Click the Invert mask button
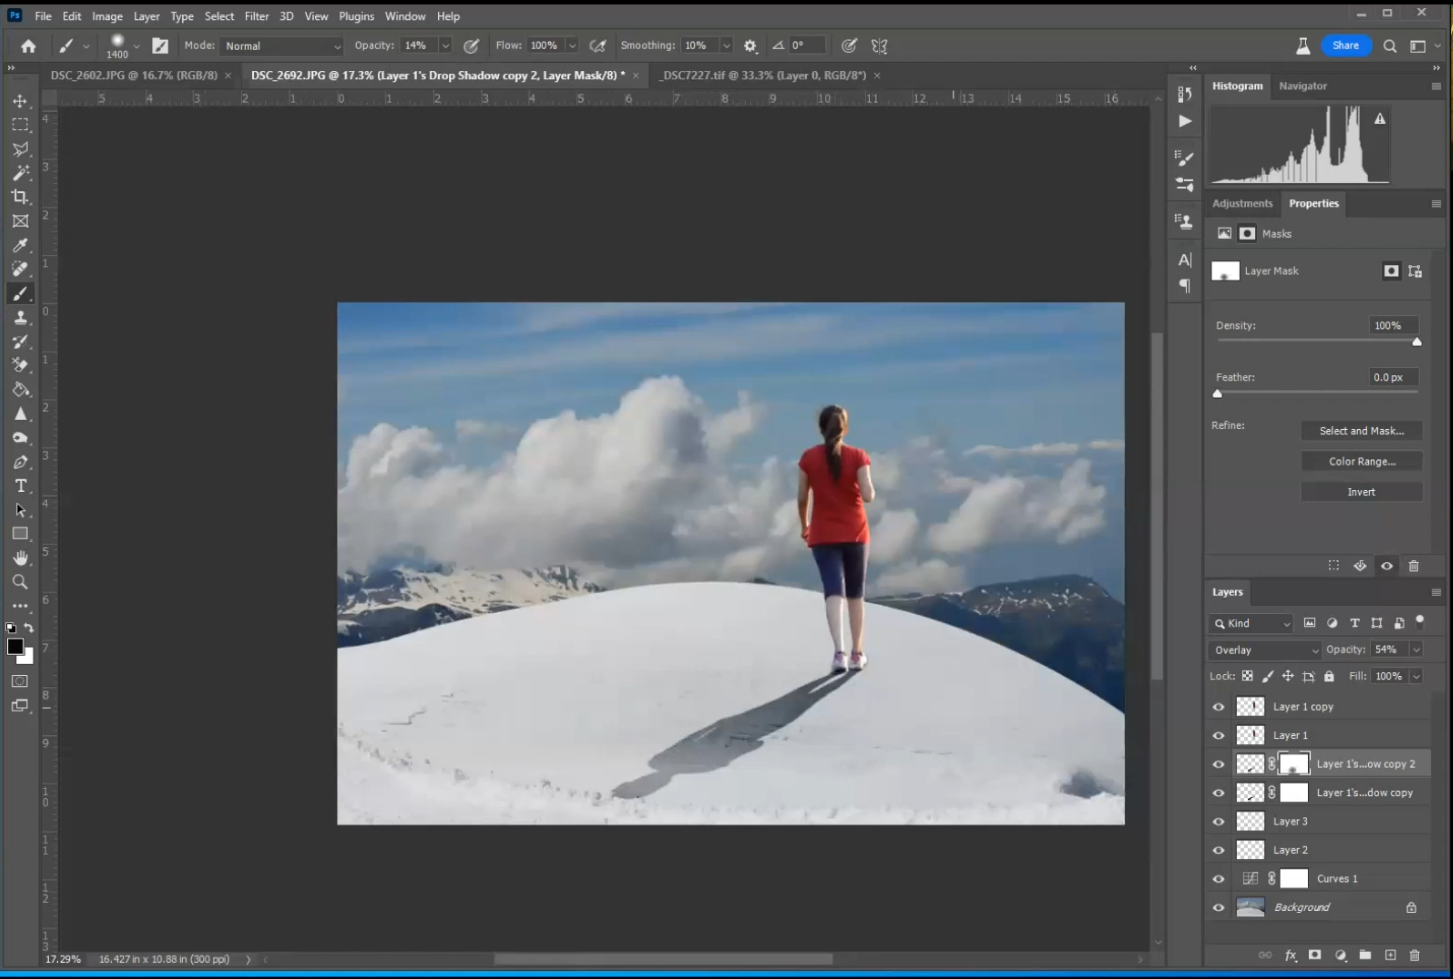The image size is (1453, 979). (x=1361, y=492)
